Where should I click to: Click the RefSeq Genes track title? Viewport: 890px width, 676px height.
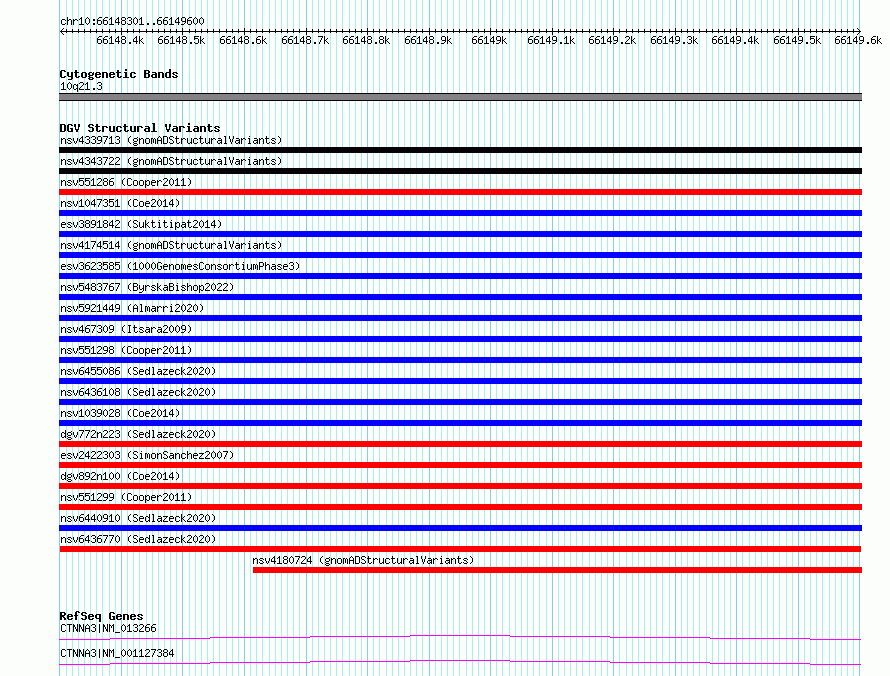(x=102, y=616)
